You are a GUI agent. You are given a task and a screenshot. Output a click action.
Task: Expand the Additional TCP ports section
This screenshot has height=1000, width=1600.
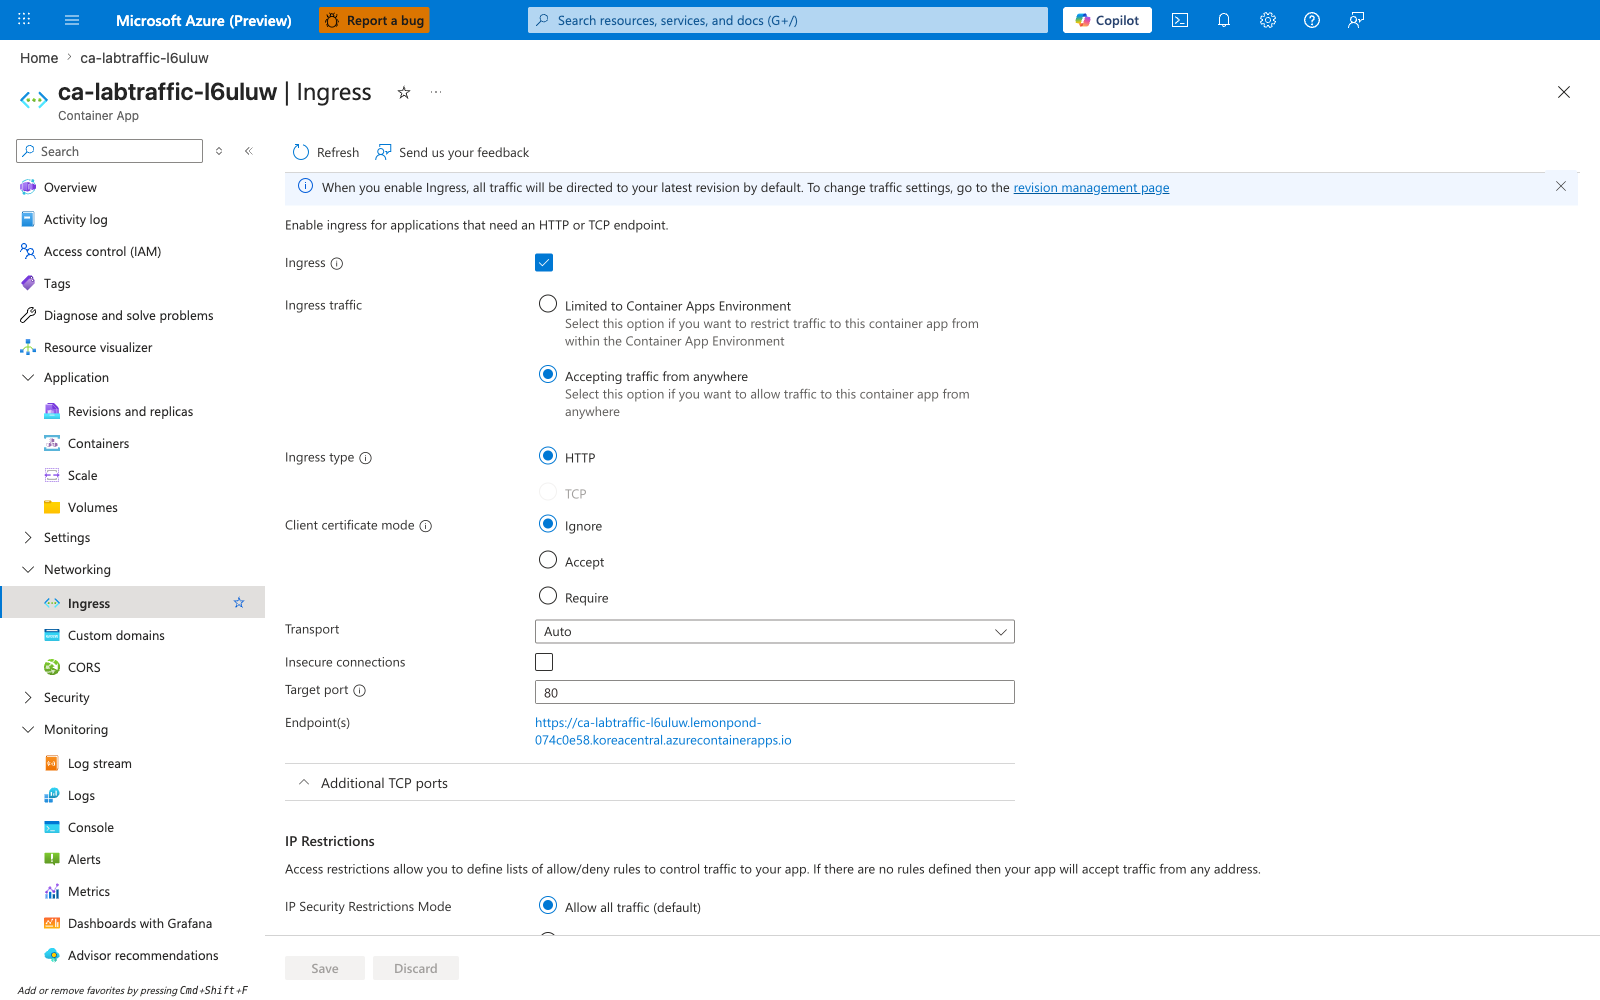tap(650, 783)
